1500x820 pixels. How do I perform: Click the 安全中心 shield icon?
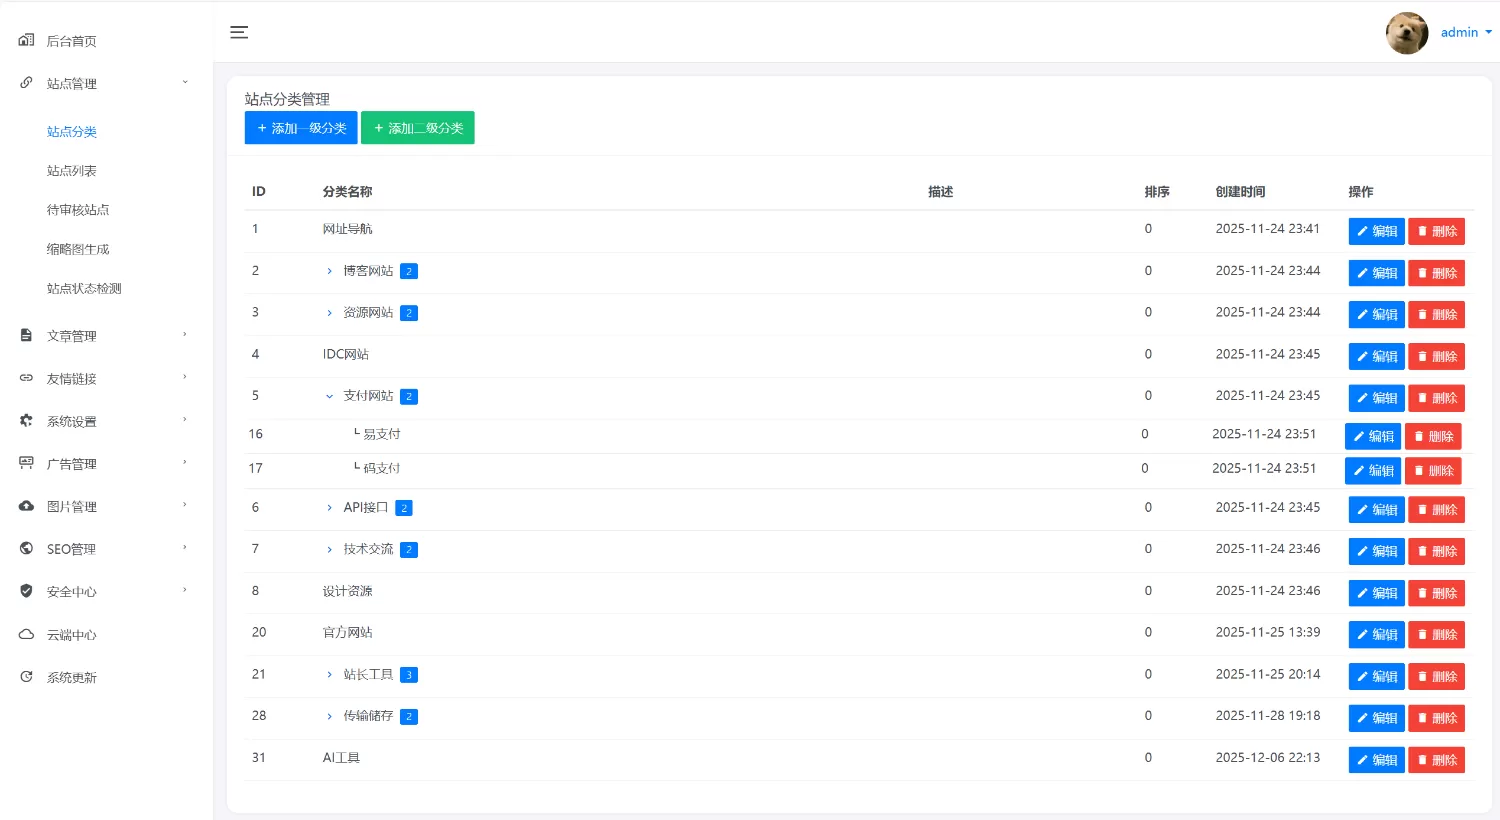(x=26, y=591)
